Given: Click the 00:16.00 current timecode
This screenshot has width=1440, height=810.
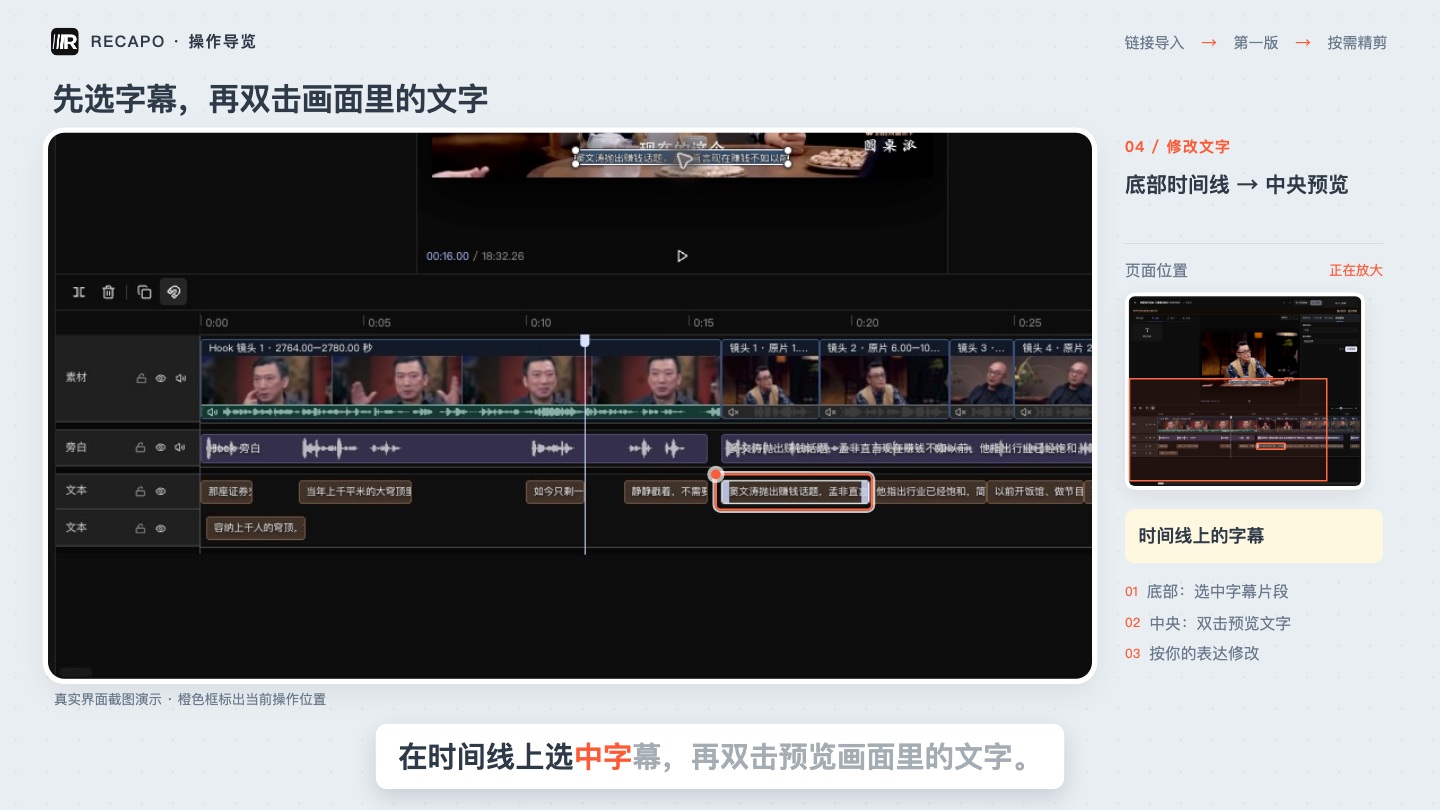Looking at the screenshot, I should tap(447, 256).
